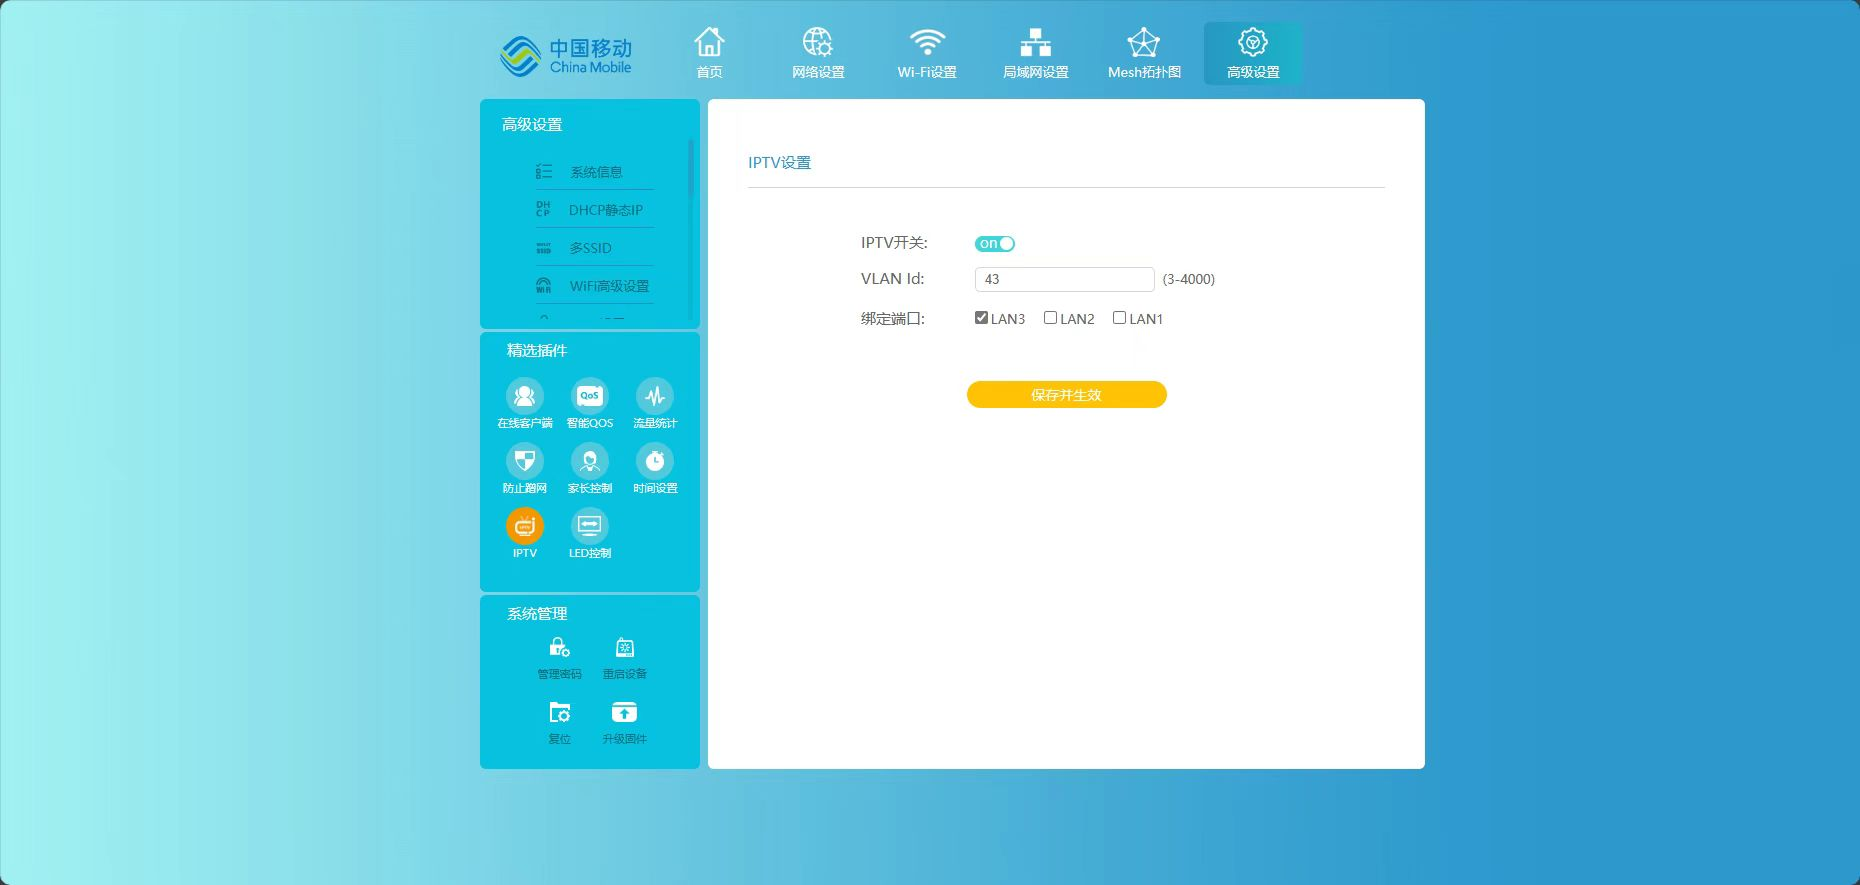Click the VLAN Id input field
1860x885 pixels.
pos(1065,279)
